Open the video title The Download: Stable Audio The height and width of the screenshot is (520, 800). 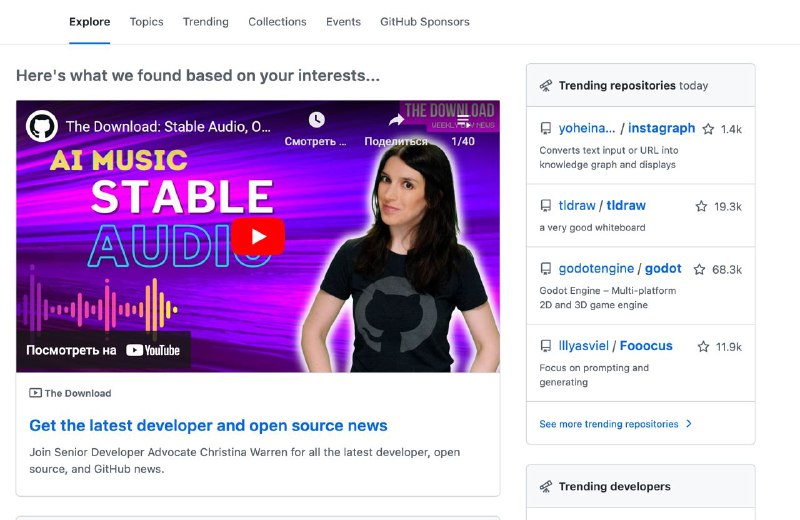(168, 127)
